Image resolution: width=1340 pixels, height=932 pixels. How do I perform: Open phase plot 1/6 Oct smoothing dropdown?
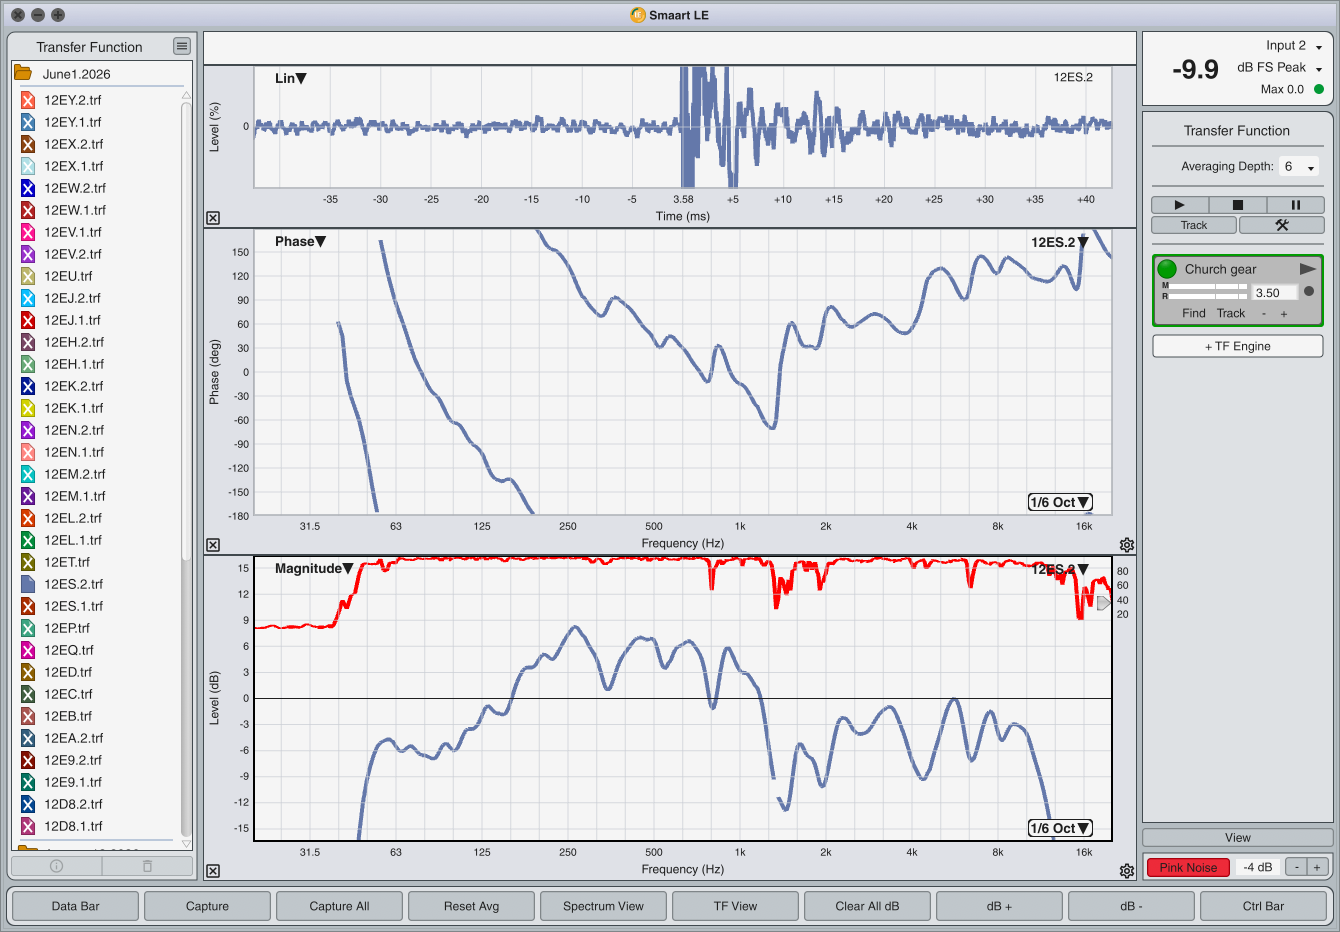(x=1060, y=502)
